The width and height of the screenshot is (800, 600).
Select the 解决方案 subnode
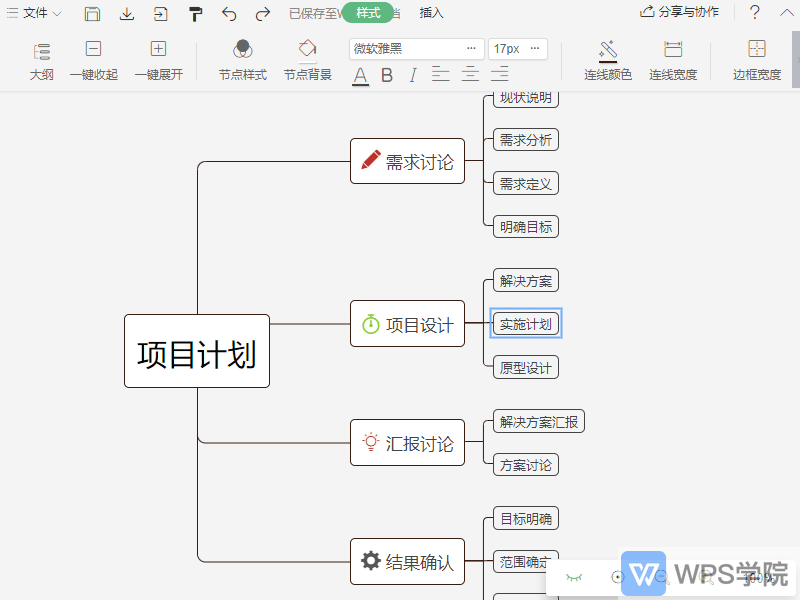pos(526,281)
